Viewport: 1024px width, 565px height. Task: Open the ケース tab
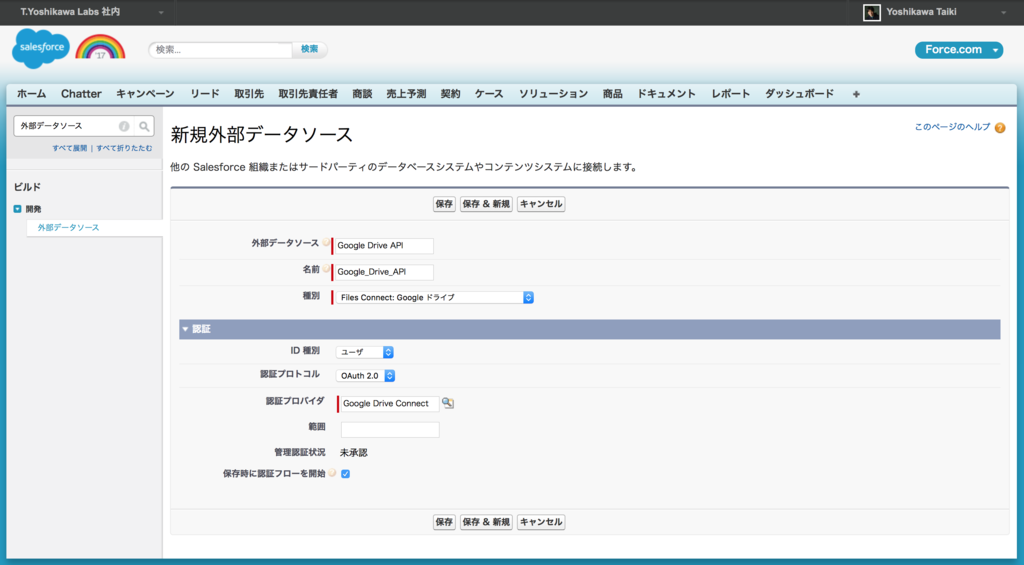(x=489, y=94)
